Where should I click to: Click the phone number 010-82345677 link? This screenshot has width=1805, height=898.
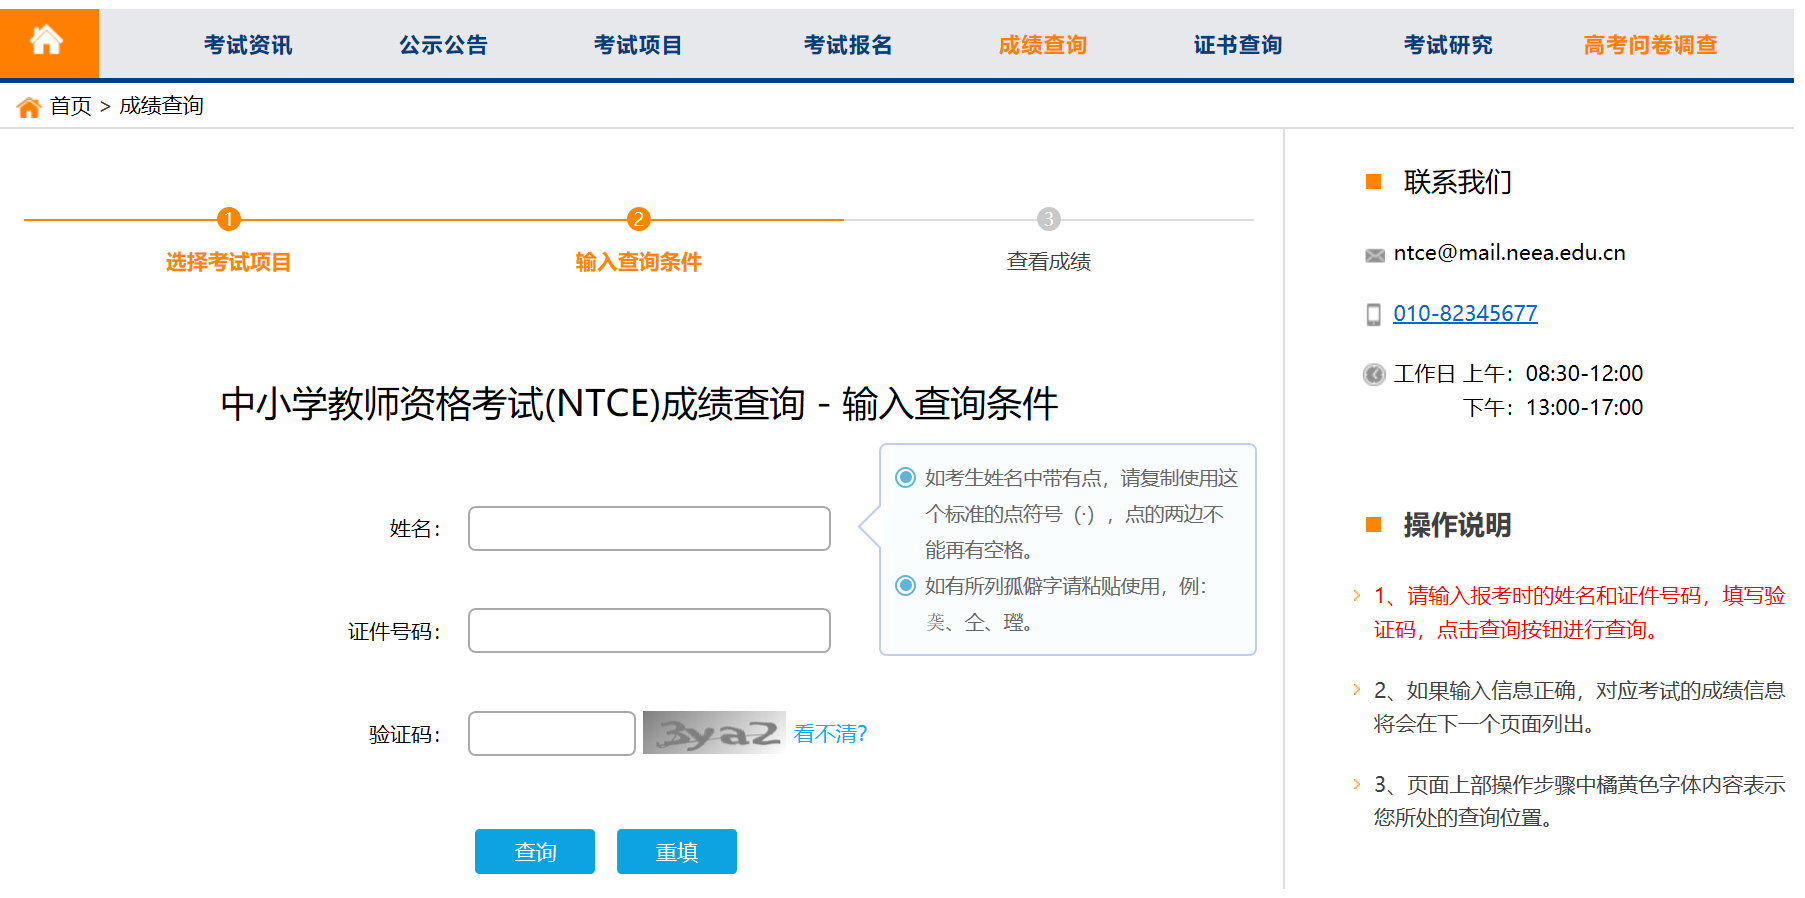[1465, 313]
